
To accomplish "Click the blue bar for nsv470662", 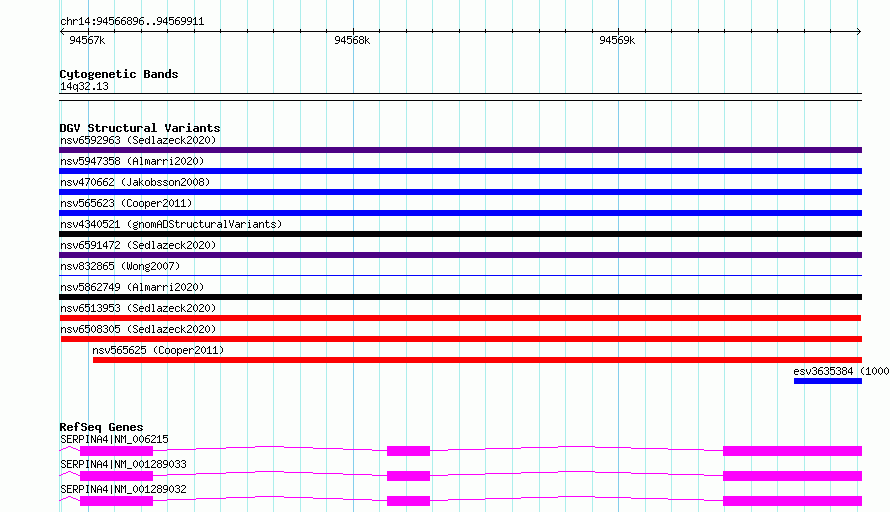I will point(460,192).
